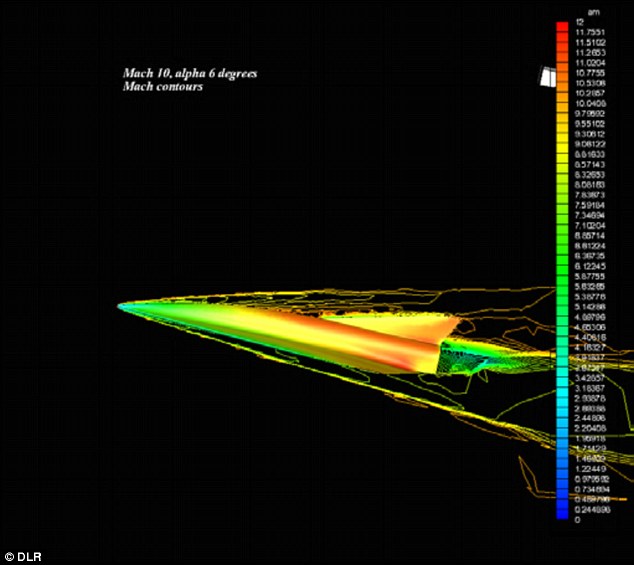Select the 0 value at the legend bottom
This screenshot has height=565, width=634.
point(577,520)
